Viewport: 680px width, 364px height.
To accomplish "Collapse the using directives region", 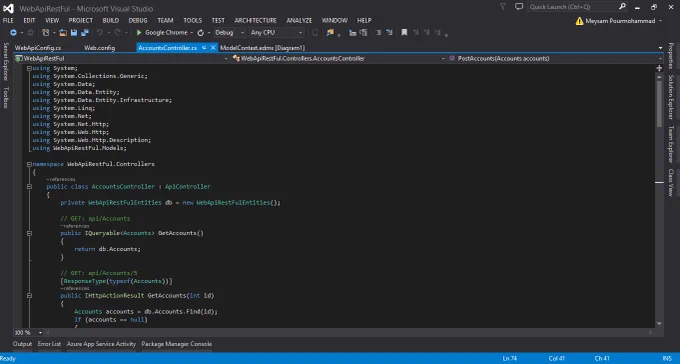I will click(x=29, y=68).
